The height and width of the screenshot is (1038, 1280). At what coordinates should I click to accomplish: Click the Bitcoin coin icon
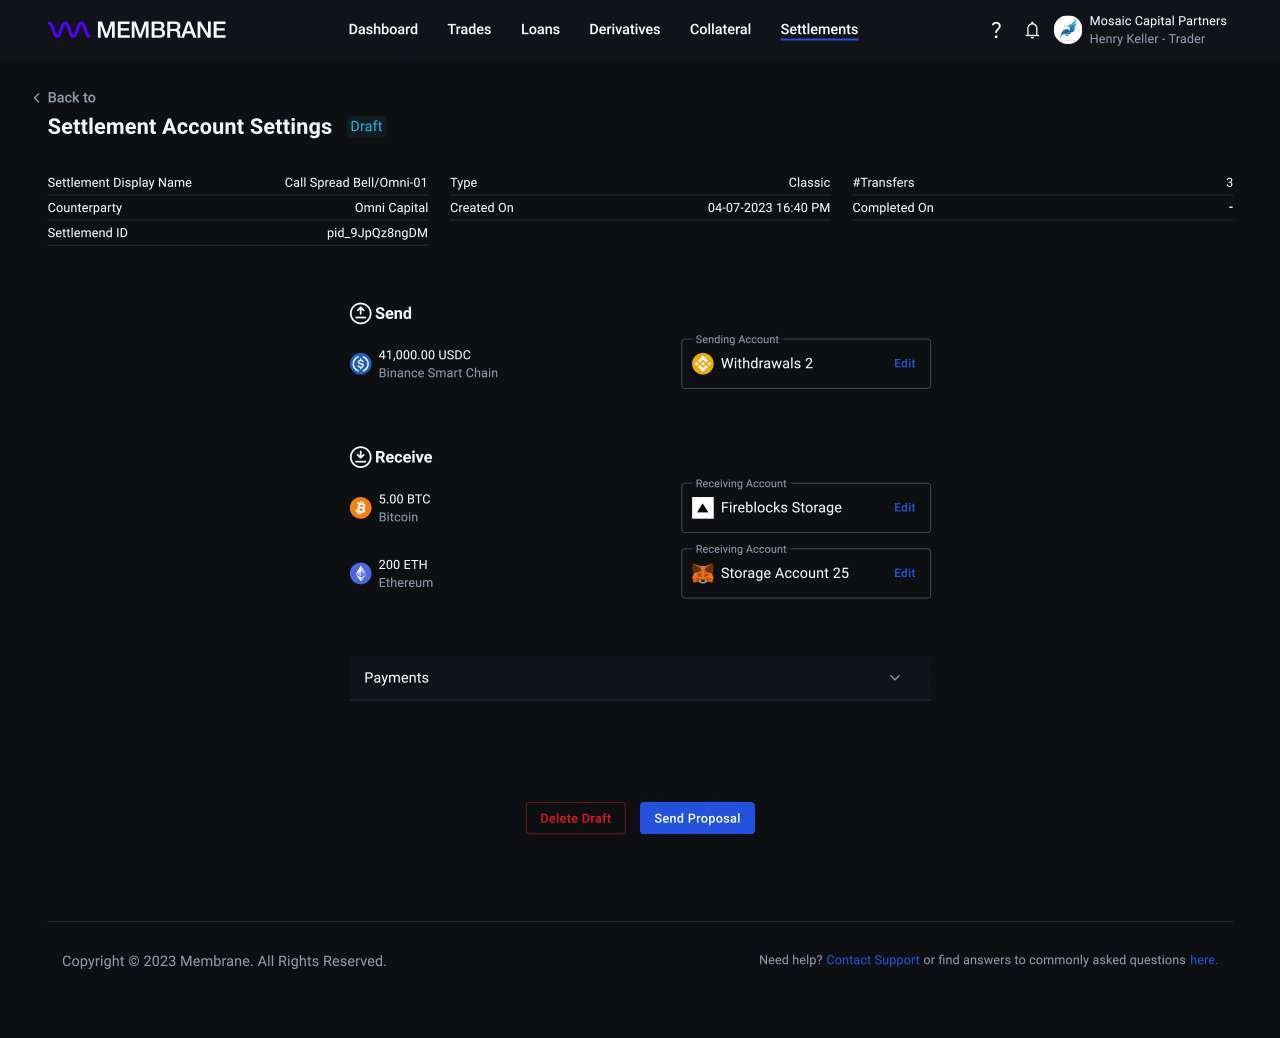pos(361,508)
